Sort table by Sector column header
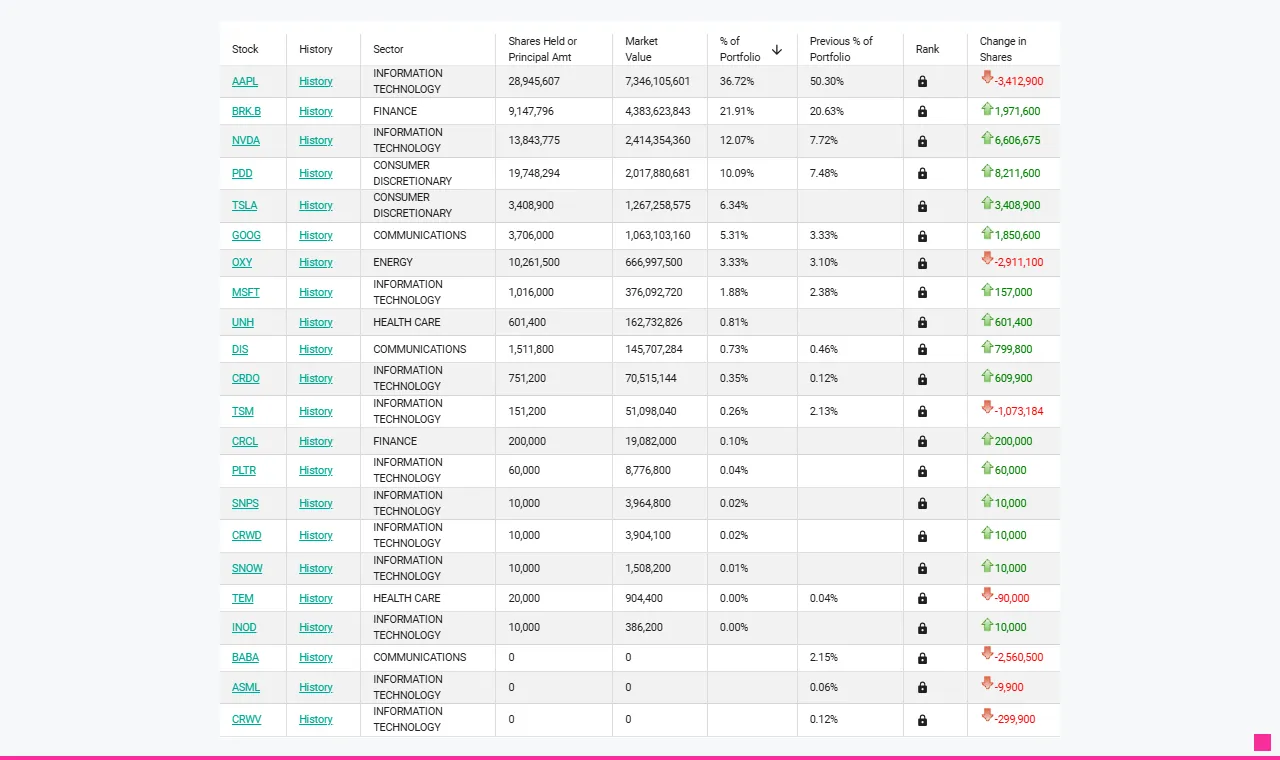The width and height of the screenshot is (1280, 760). [x=388, y=49]
